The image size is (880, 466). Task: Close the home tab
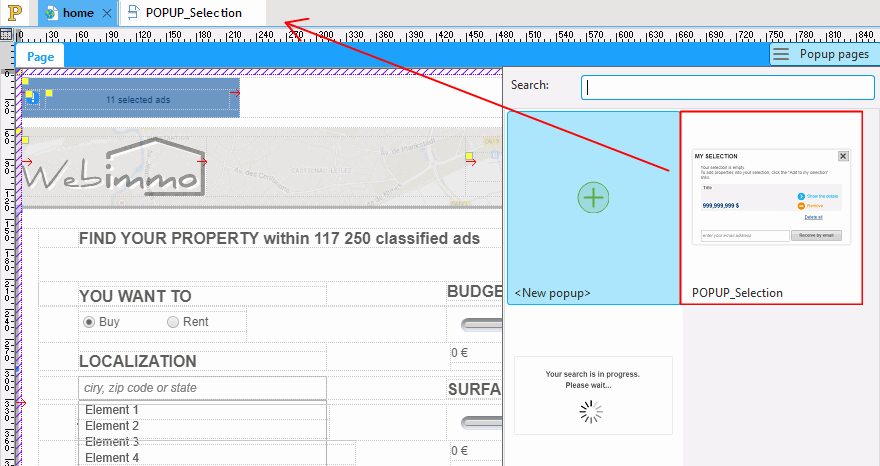click(108, 13)
